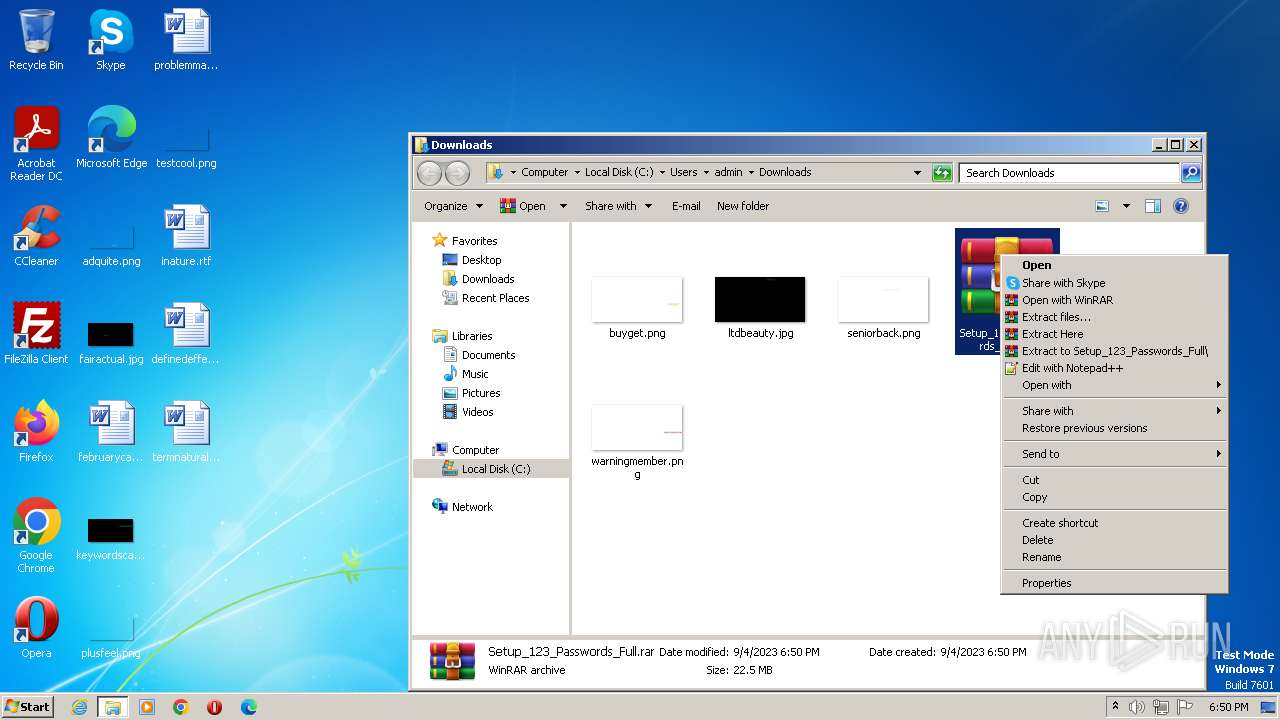Select Downloads under Favorites
This screenshot has height=720, width=1280.
click(478, 279)
